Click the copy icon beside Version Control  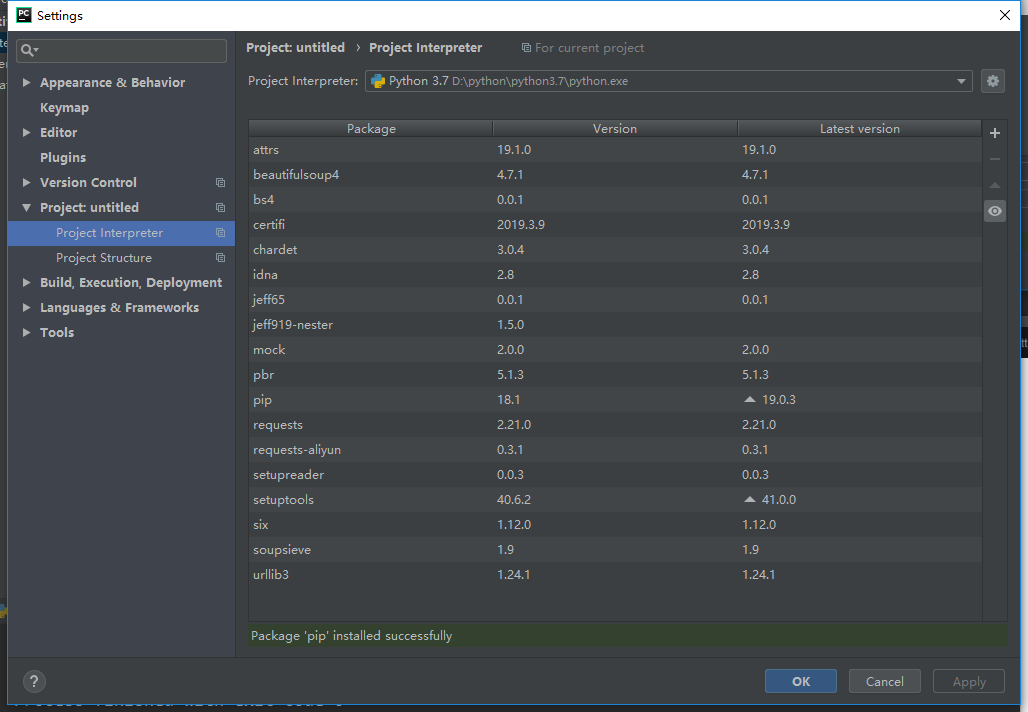pyautogui.click(x=220, y=182)
